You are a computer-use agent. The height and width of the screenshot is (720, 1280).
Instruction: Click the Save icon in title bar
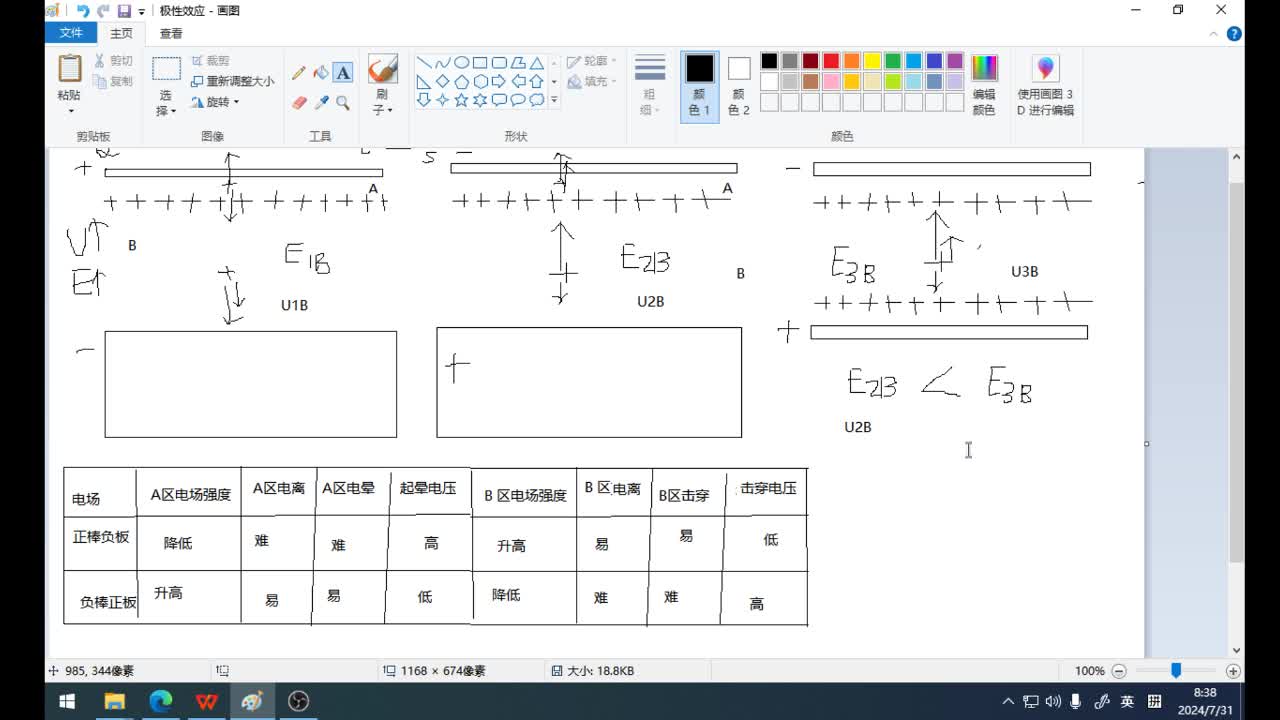(124, 11)
